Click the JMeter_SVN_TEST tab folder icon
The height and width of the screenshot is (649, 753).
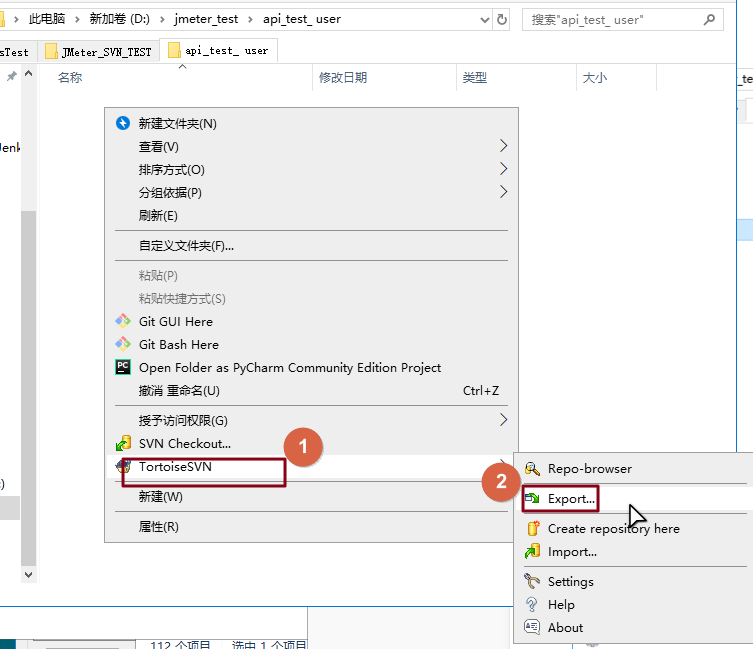click(51, 51)
